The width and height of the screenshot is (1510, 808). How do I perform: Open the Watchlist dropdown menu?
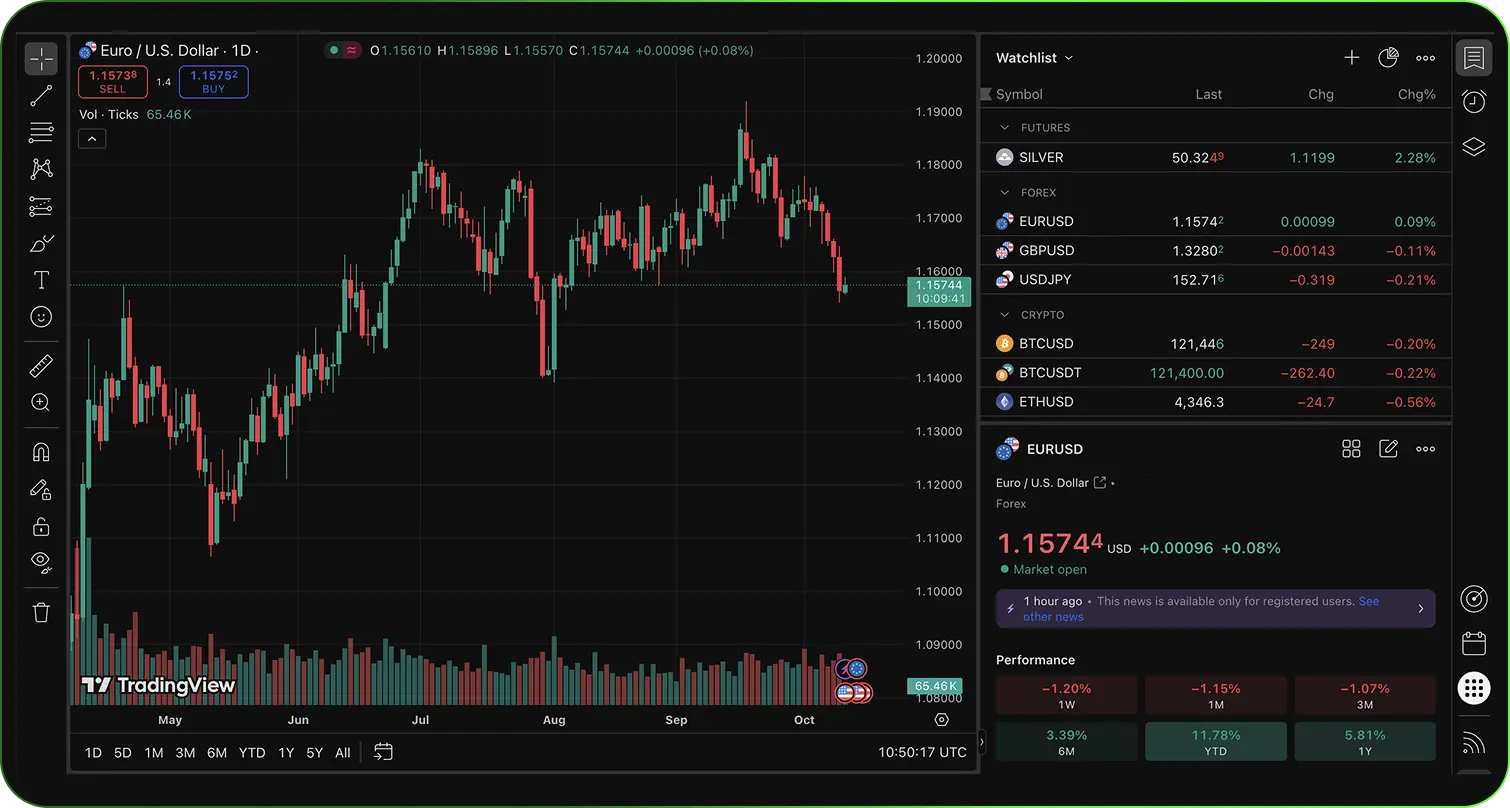(1034, 58)
